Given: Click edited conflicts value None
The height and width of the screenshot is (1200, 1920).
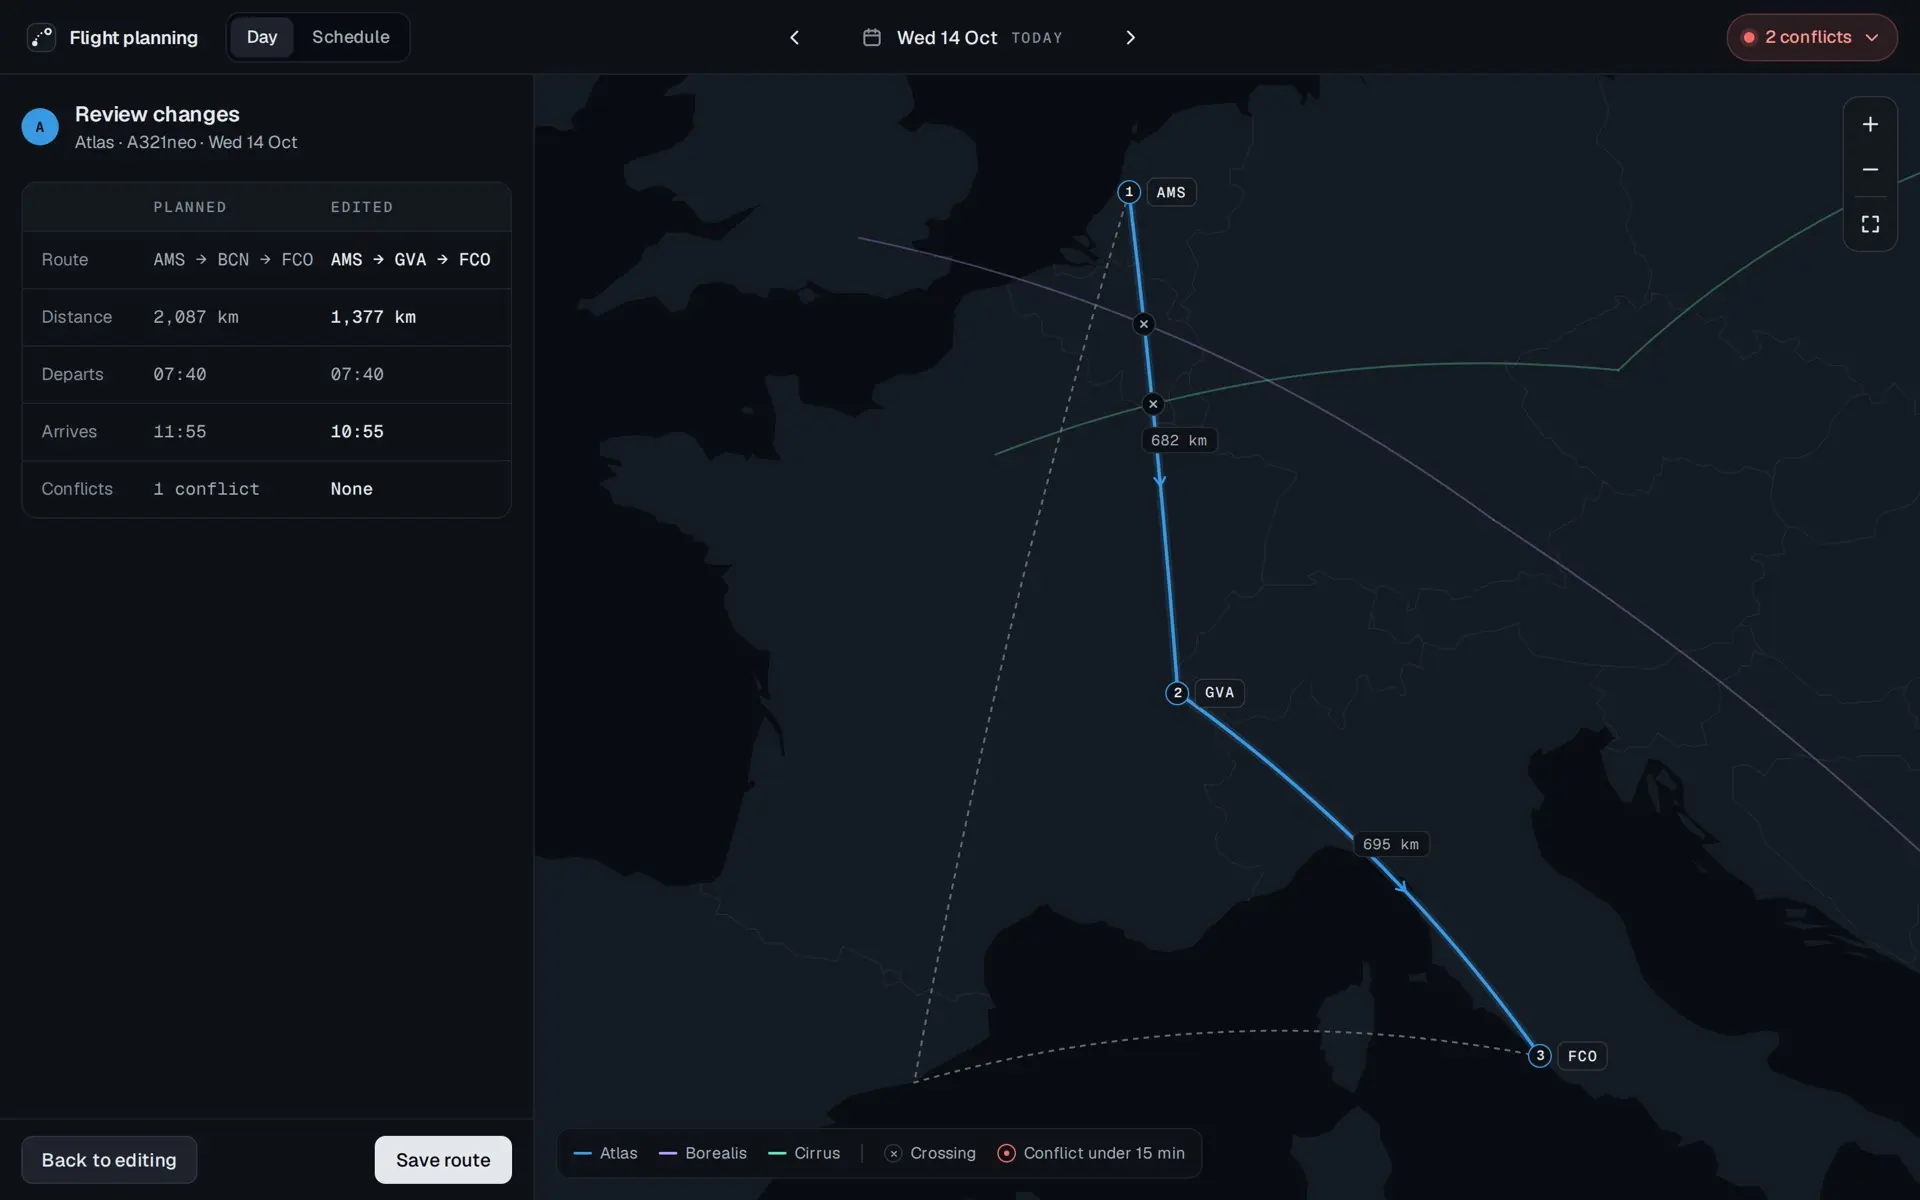Looking at the screenshot, I should click(x=351, y=489).
